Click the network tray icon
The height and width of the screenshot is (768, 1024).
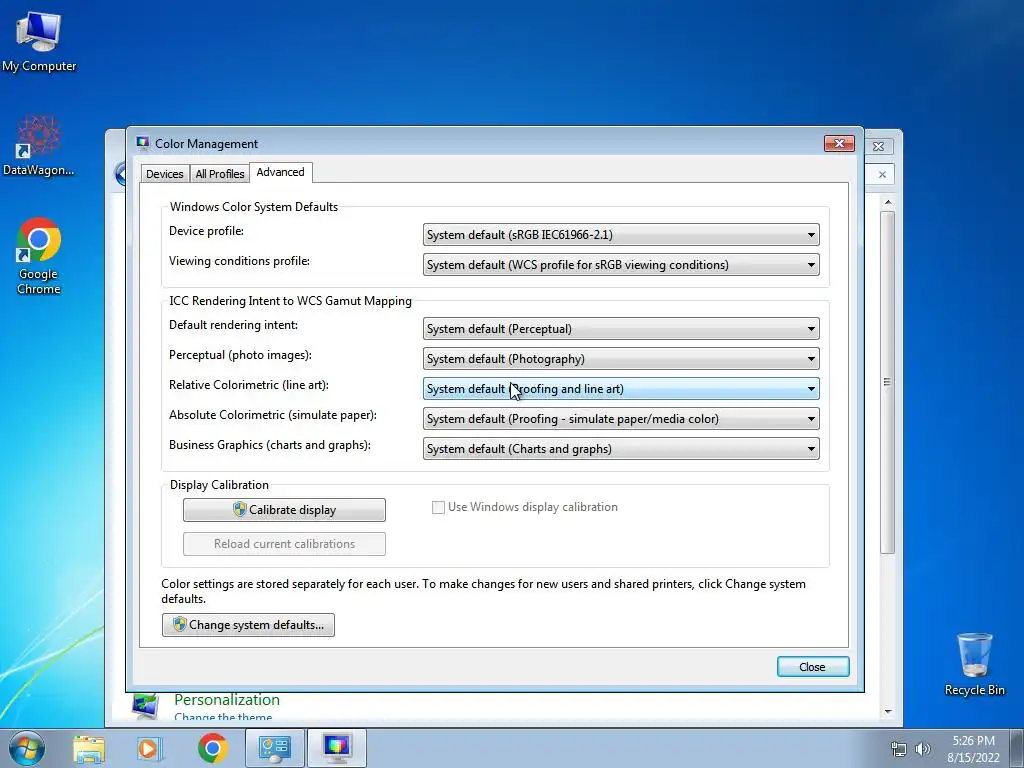tap(899, 749)
